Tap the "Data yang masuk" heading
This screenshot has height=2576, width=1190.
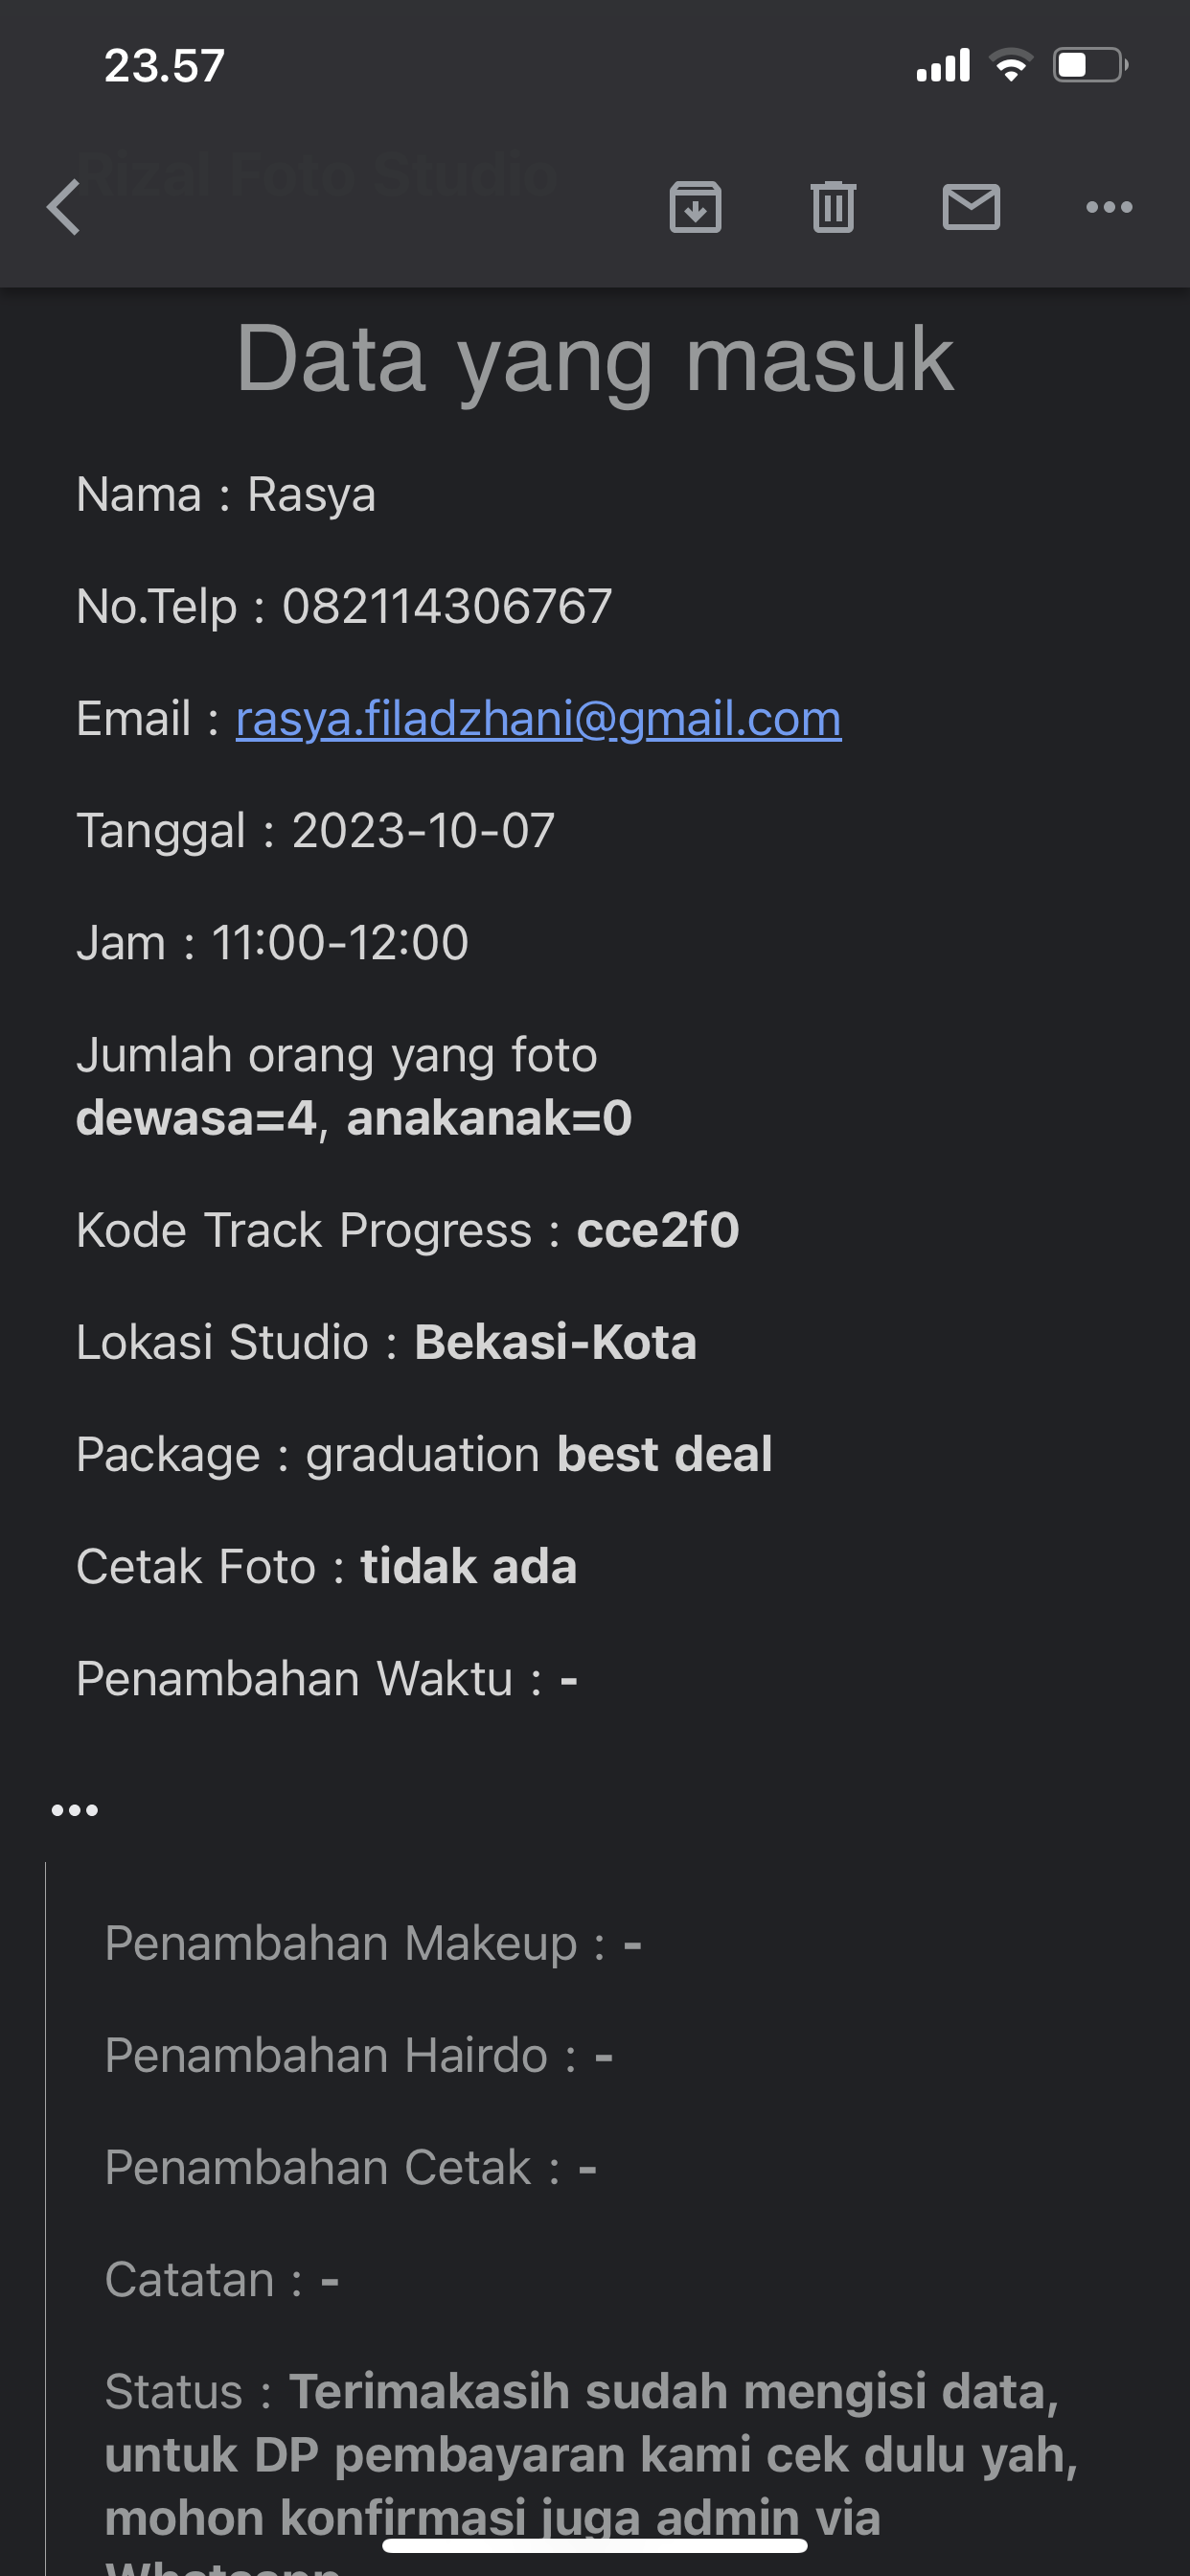[595, 360]
